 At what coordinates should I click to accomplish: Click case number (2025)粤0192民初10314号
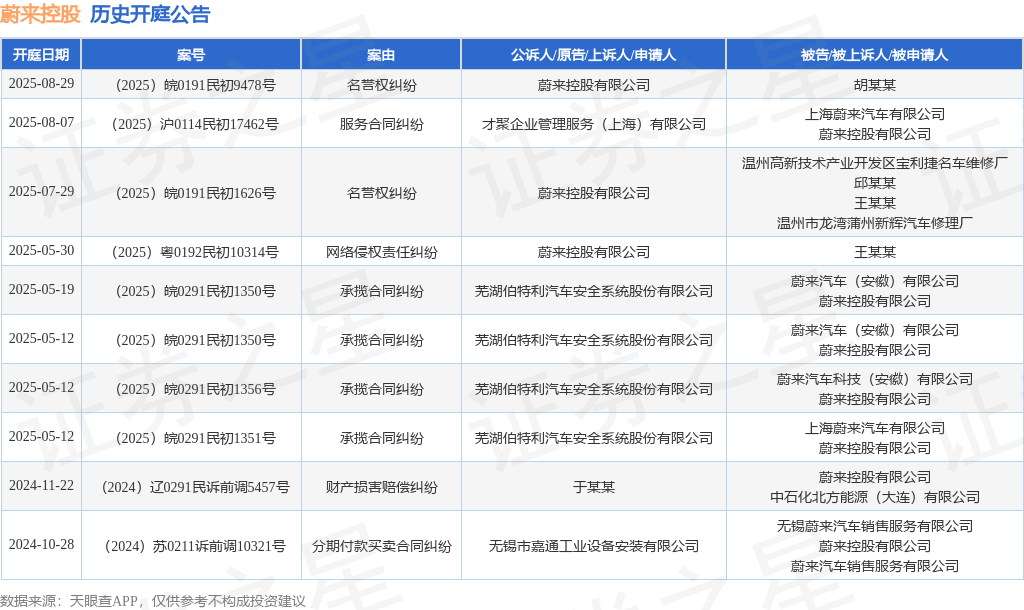tap(195, 252)
